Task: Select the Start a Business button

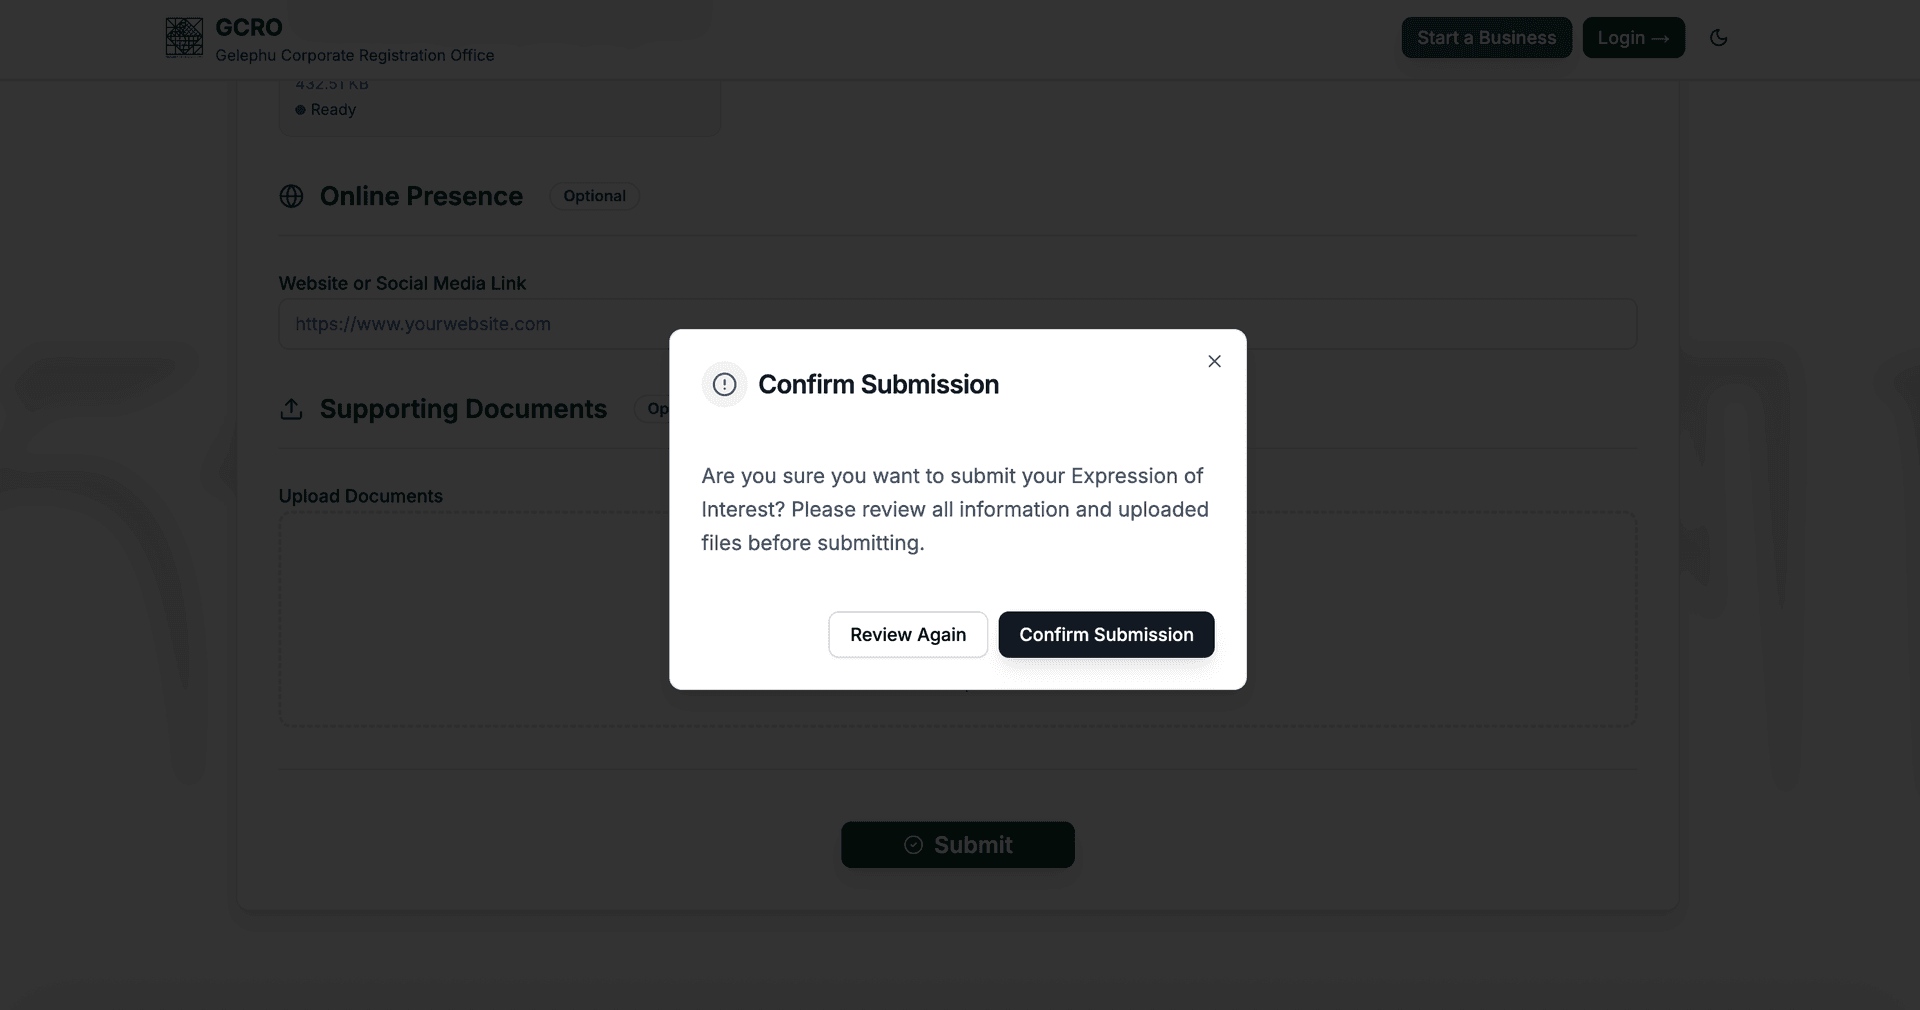Action: pos(1486,37)
